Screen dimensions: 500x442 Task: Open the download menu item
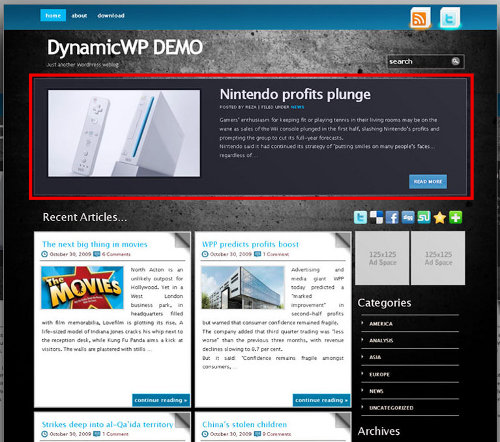111,15
